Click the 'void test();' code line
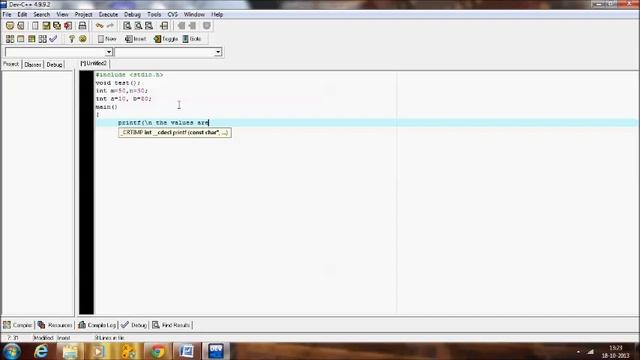 [118, 83]
